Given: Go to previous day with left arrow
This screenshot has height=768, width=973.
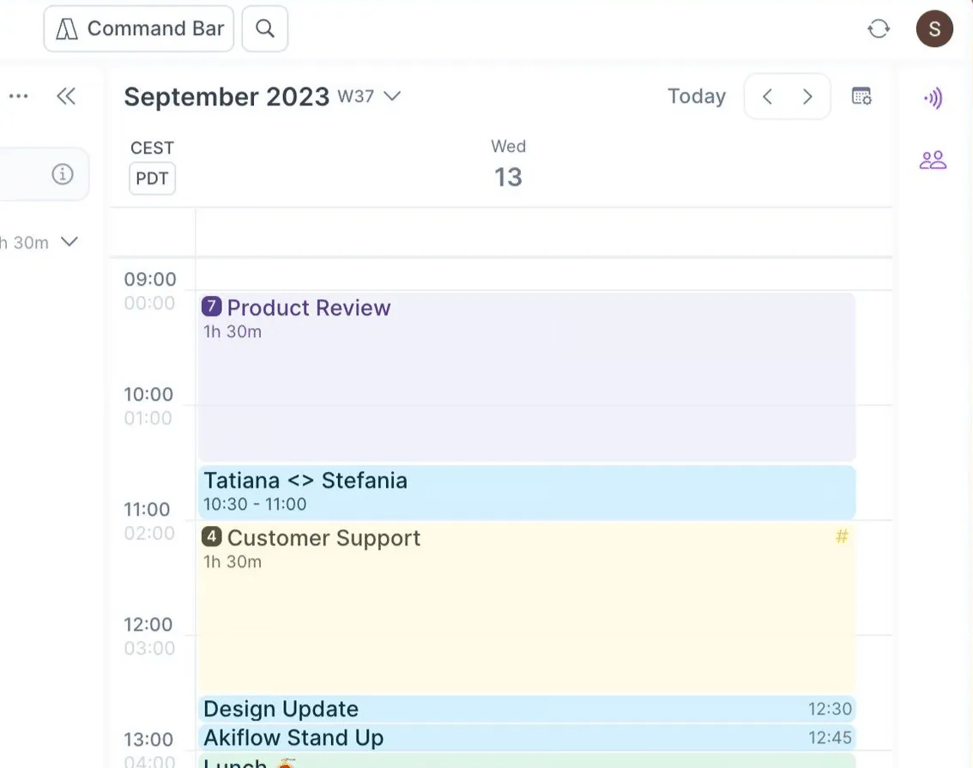Looking at the screenshot, I should click(x=767, y=96).
